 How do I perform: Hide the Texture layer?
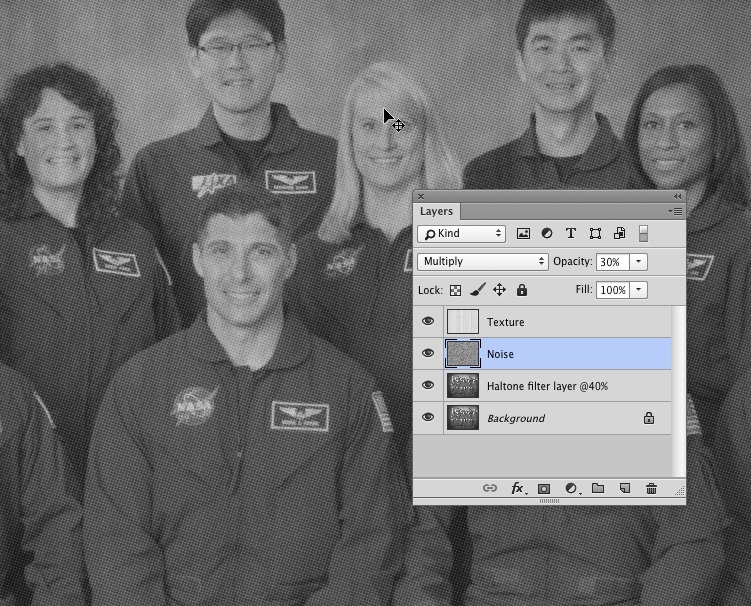[428, 321]
